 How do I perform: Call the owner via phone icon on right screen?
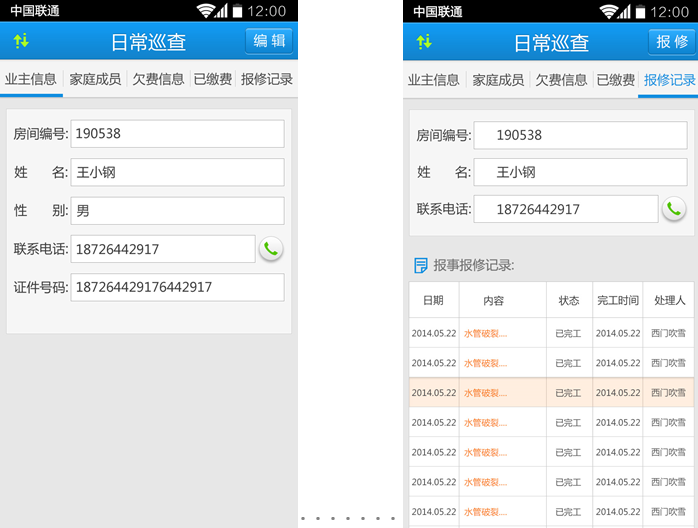tap(674, 209)
